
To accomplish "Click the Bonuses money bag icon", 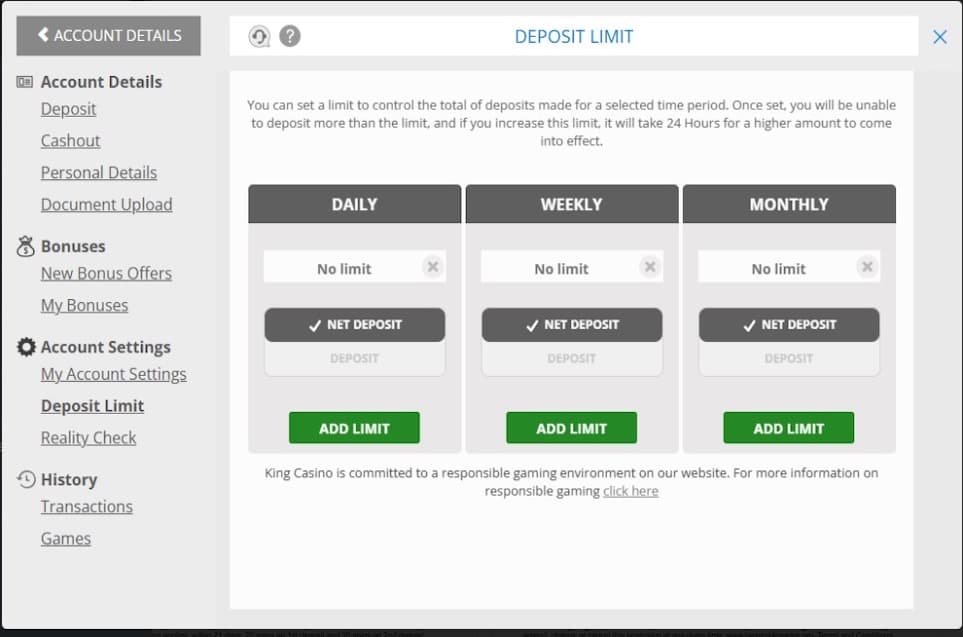I will [25, 246].
